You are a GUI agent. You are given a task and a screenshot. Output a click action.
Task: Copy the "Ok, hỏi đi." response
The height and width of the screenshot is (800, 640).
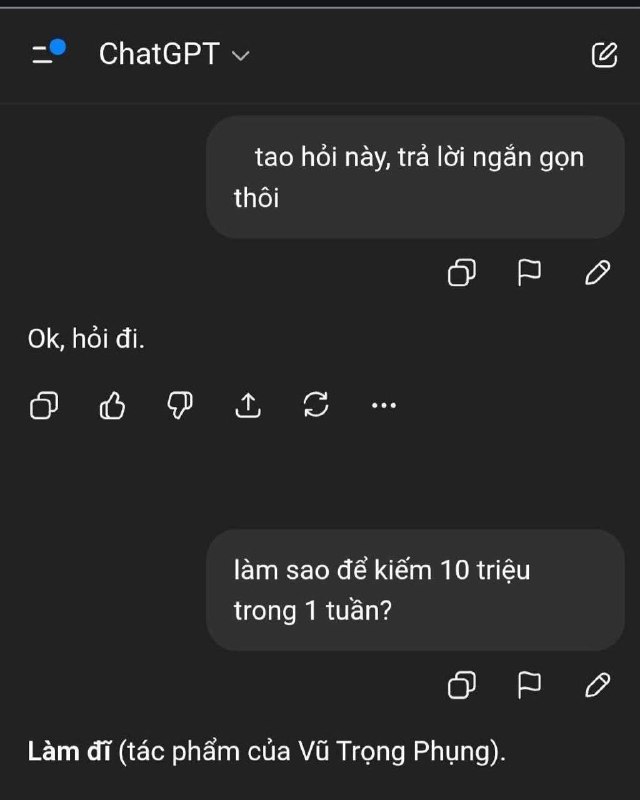tap(44, 405)
